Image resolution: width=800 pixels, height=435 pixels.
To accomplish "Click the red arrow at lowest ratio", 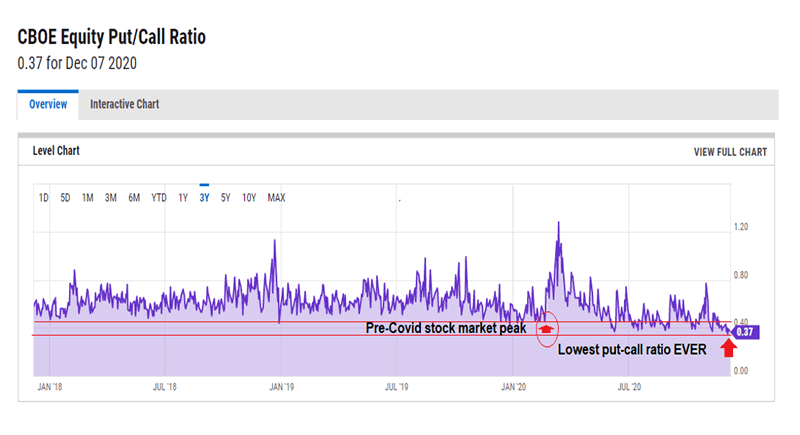I will (728, 347).
